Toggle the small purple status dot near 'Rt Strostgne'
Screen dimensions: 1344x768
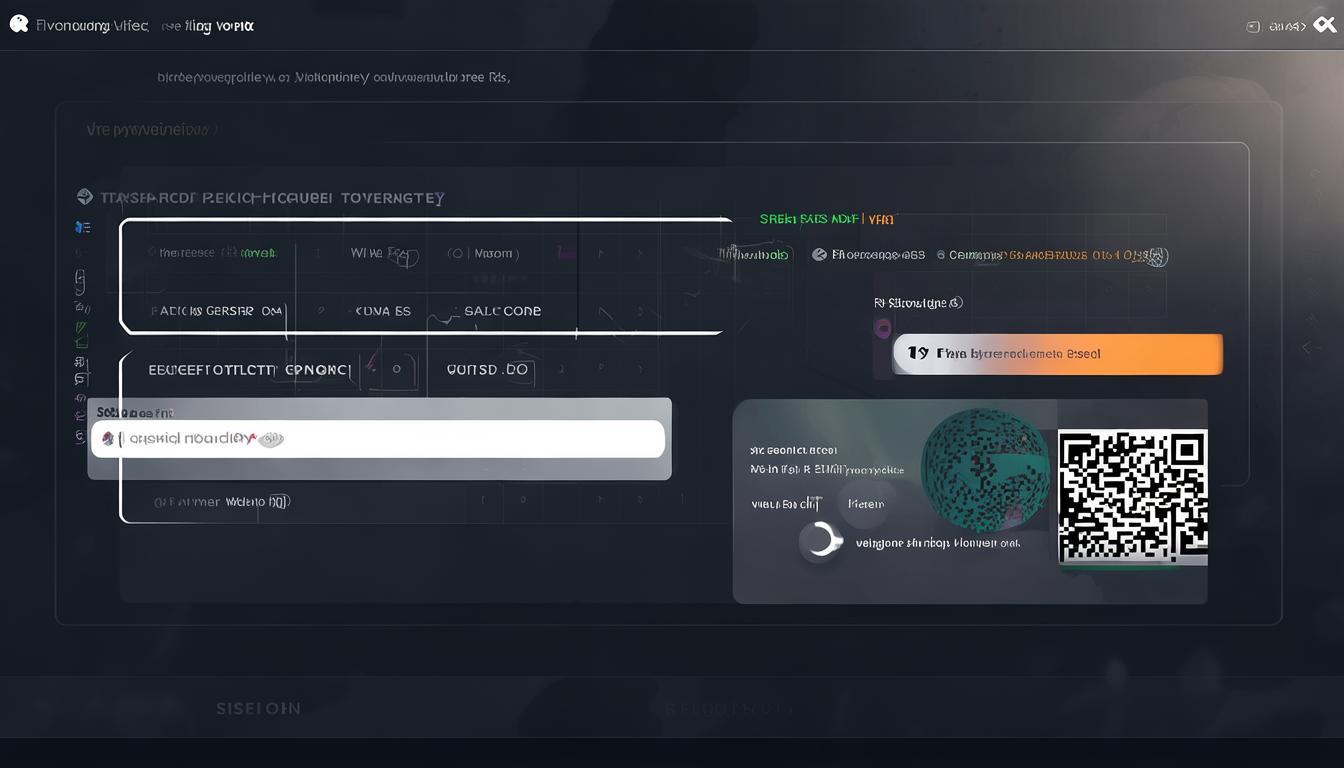click(x=883, y=327)
